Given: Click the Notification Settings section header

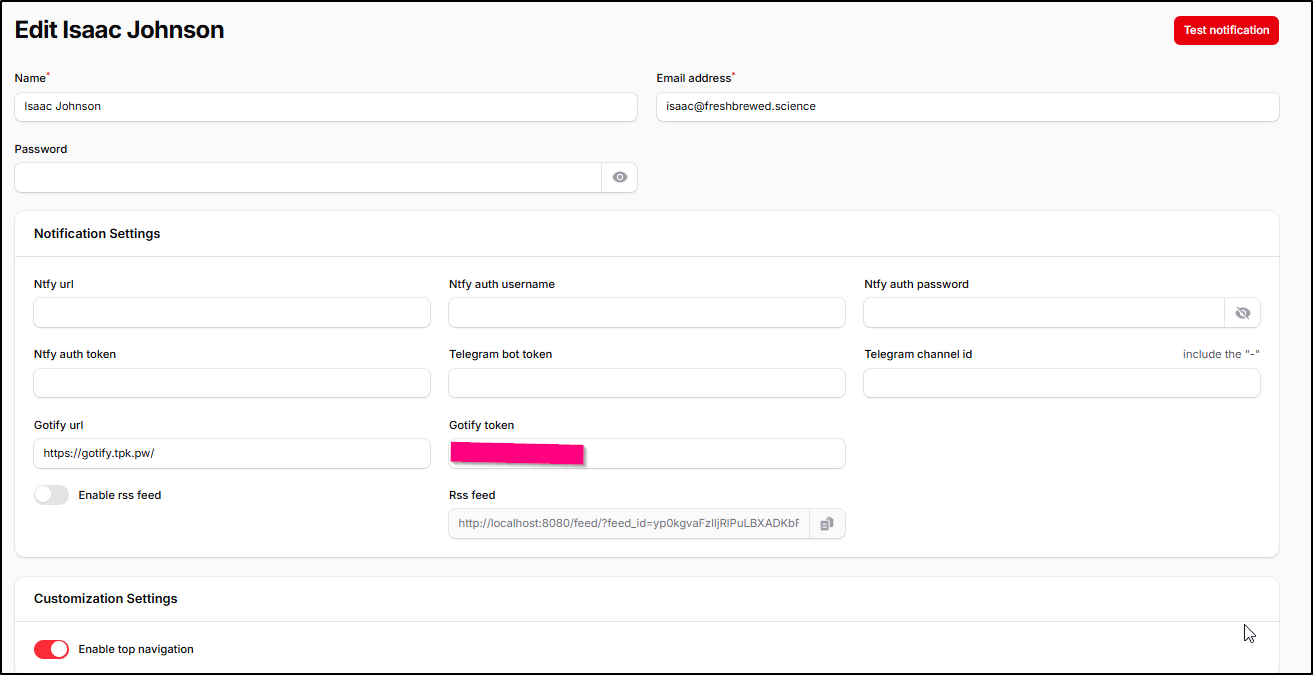Looking at the screenshot, I should click(x=97, y=234).
